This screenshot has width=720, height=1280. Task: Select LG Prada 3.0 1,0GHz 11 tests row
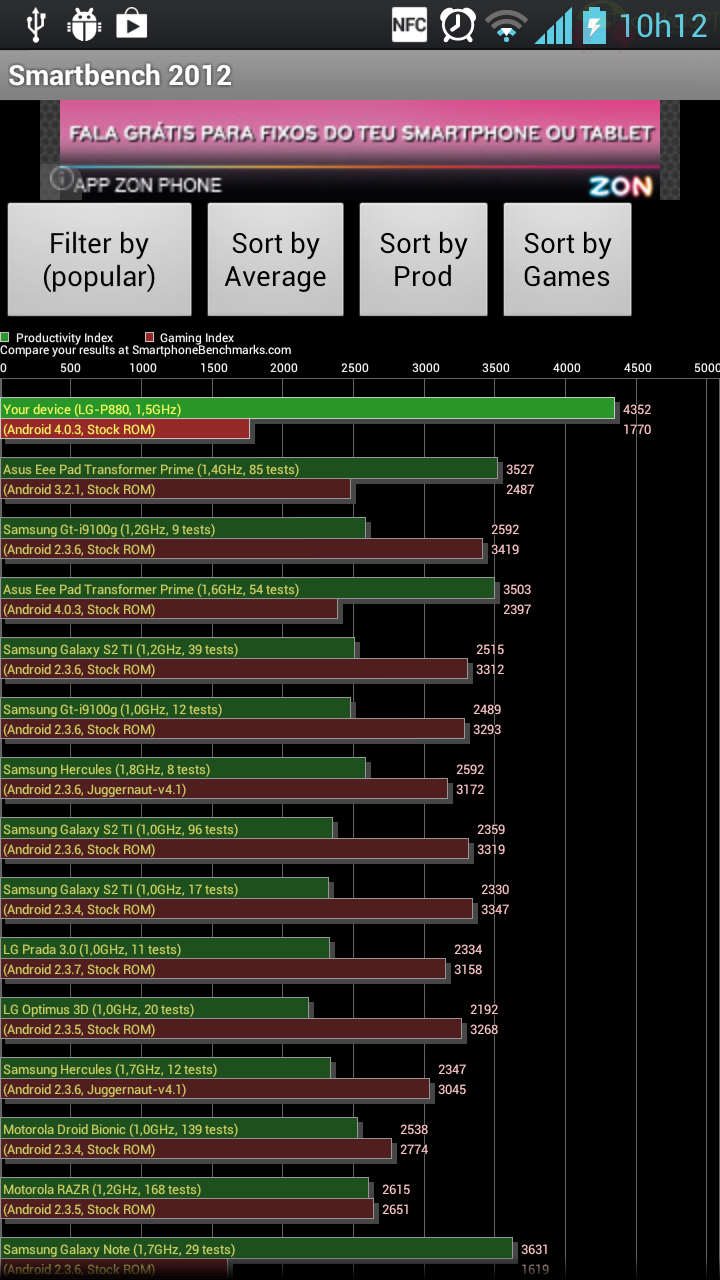coord(165,949)
